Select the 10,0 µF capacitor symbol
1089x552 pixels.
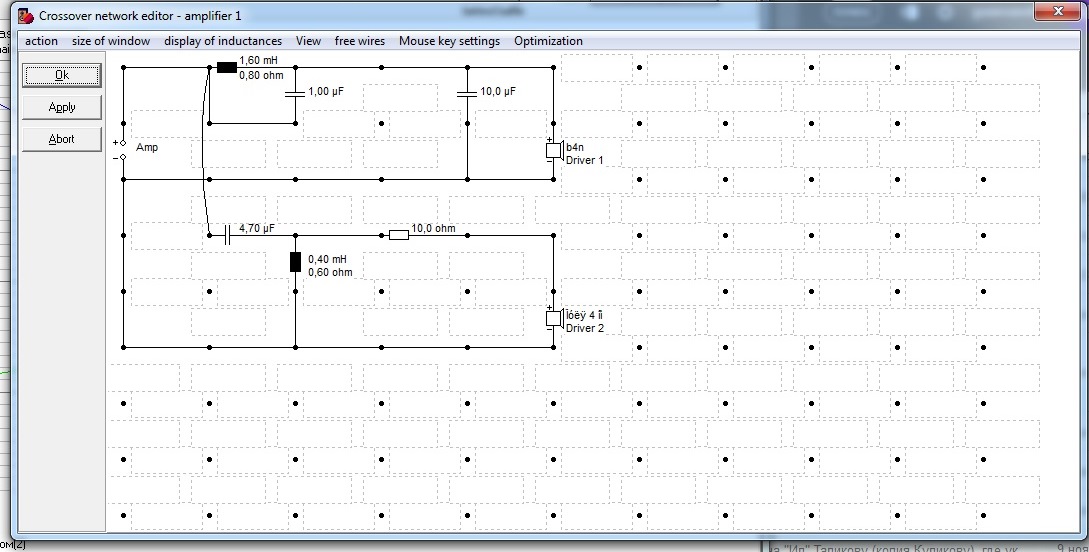[467, 93]
